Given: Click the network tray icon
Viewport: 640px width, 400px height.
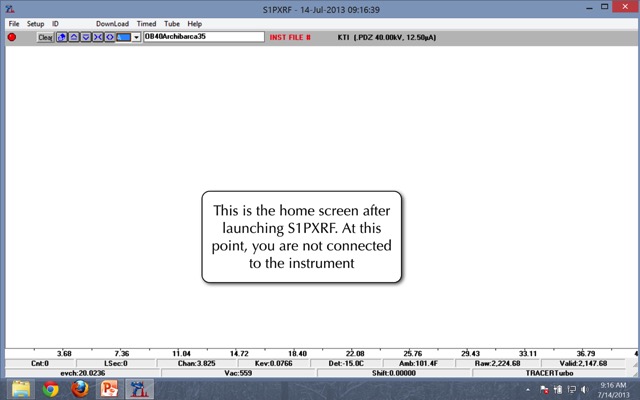Looking at the screenshot, I should tap(571, 390).
